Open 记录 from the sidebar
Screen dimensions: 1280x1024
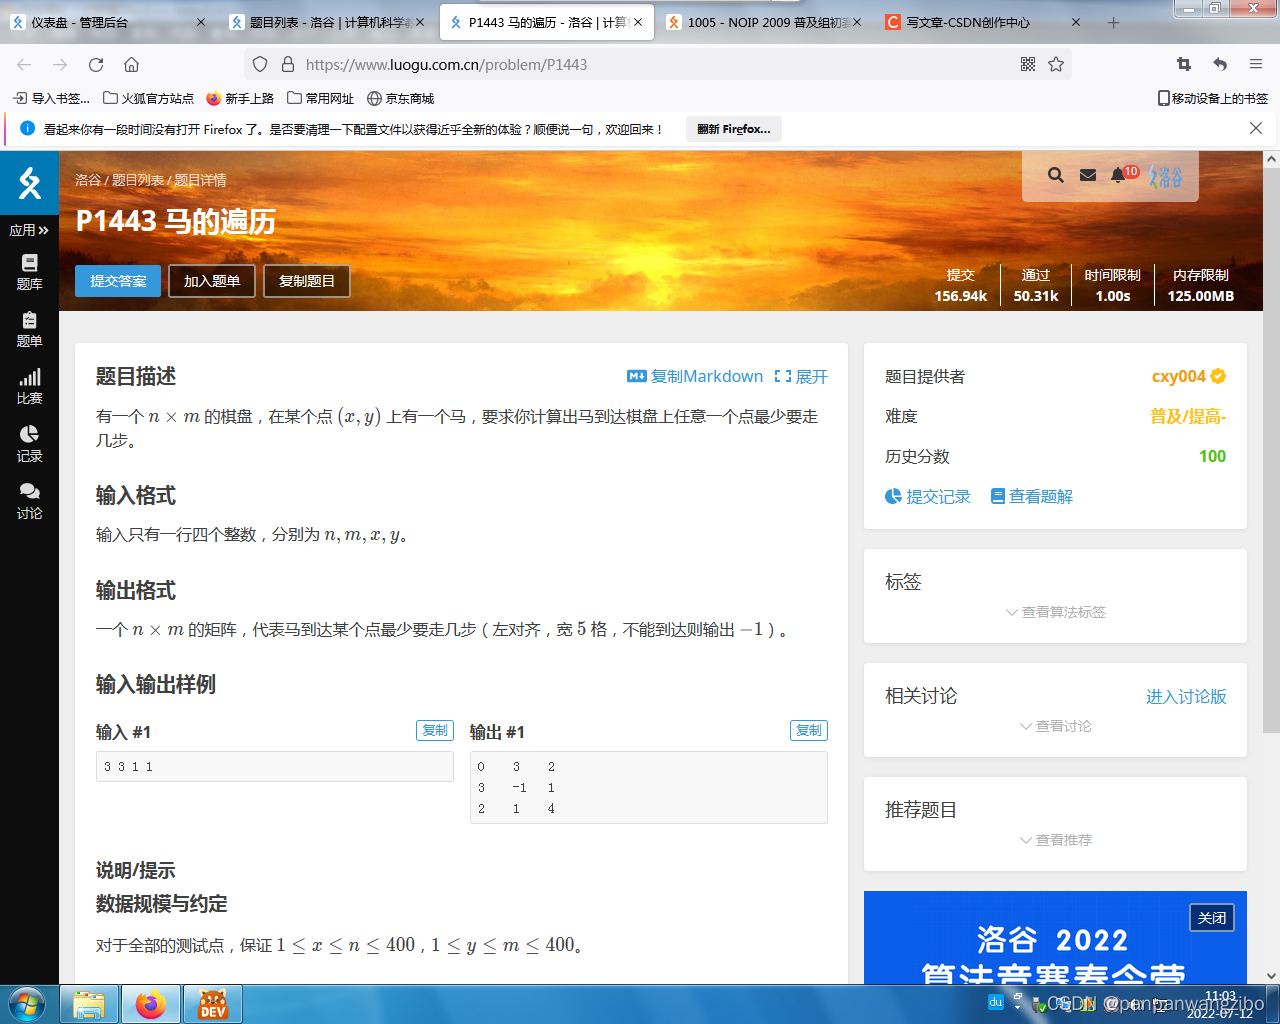pos(29,444)
